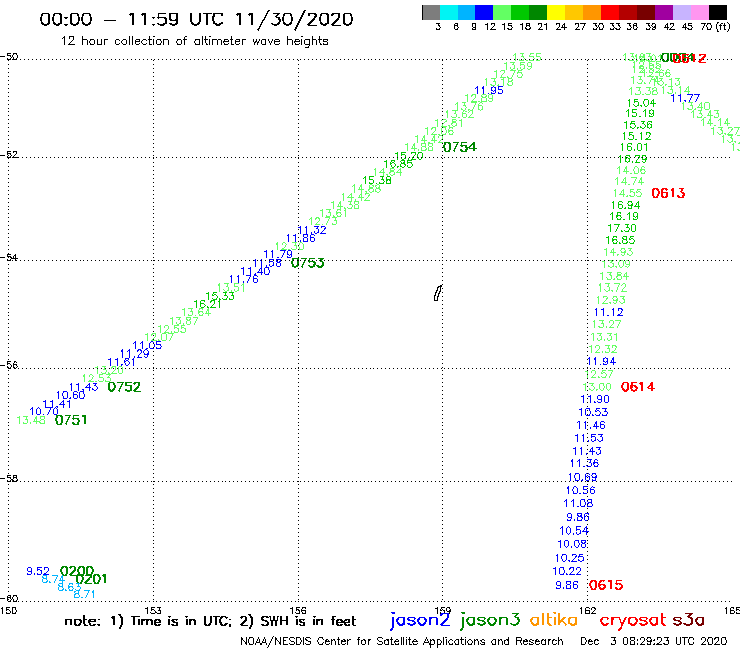The width and height of the screenshot is (740, 650).
Task: Click the jason3 satellite label
Action: click(x=490, y=620)
